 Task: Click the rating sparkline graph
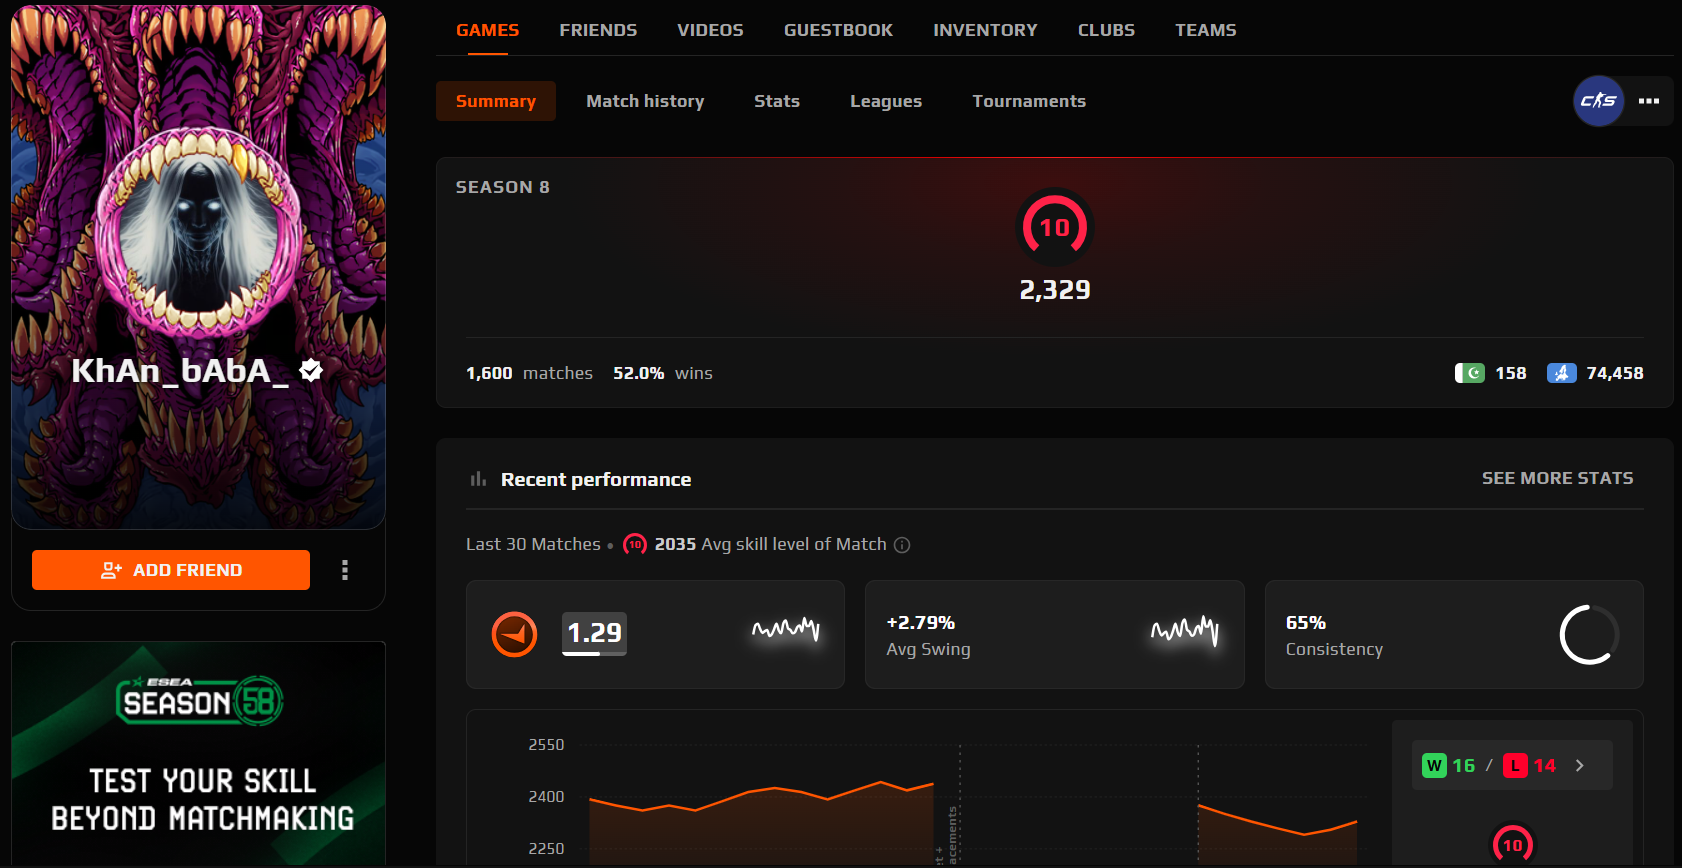(786, 629)
